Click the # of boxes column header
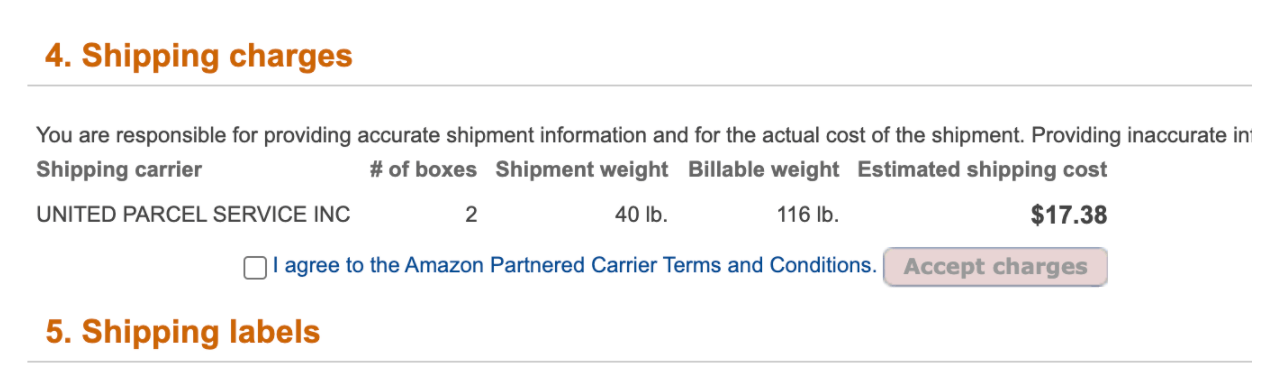This screenshot has height=390, width=1284. 423,170
